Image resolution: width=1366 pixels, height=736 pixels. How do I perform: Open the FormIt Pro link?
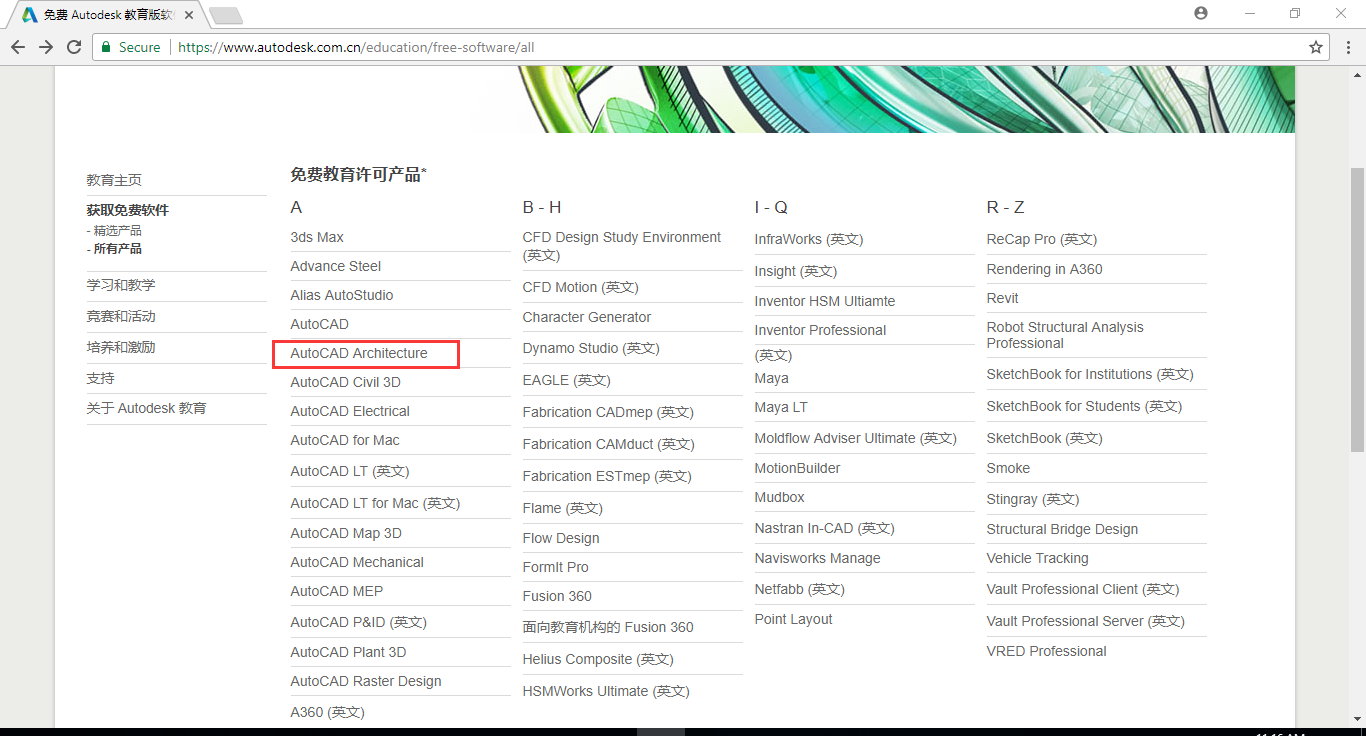(x=555, y=567)
